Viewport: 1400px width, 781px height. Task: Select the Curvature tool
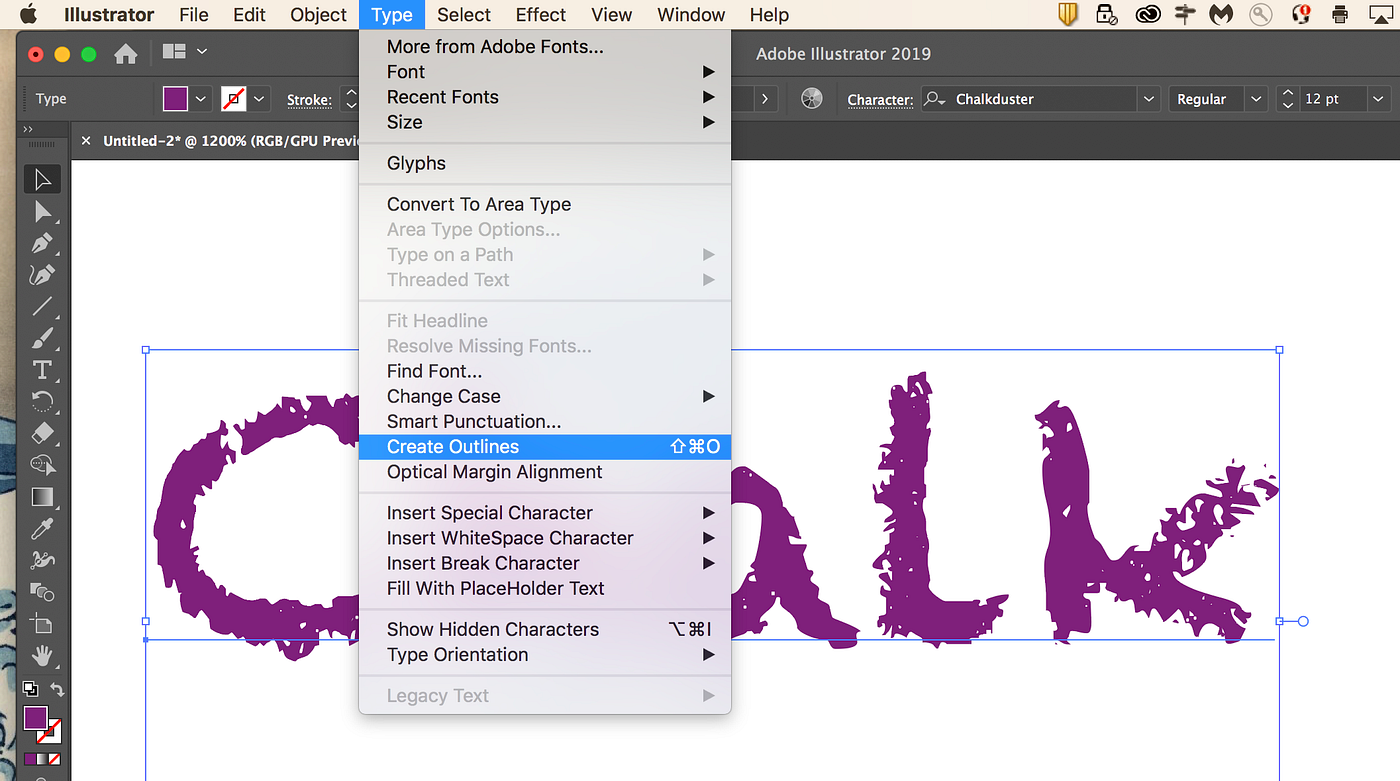pos(42,275)
